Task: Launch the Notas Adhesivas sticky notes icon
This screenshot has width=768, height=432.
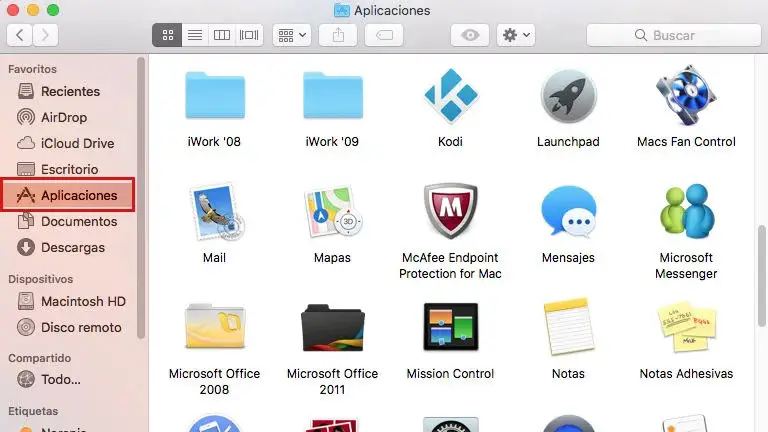Action: pos(686,327)
